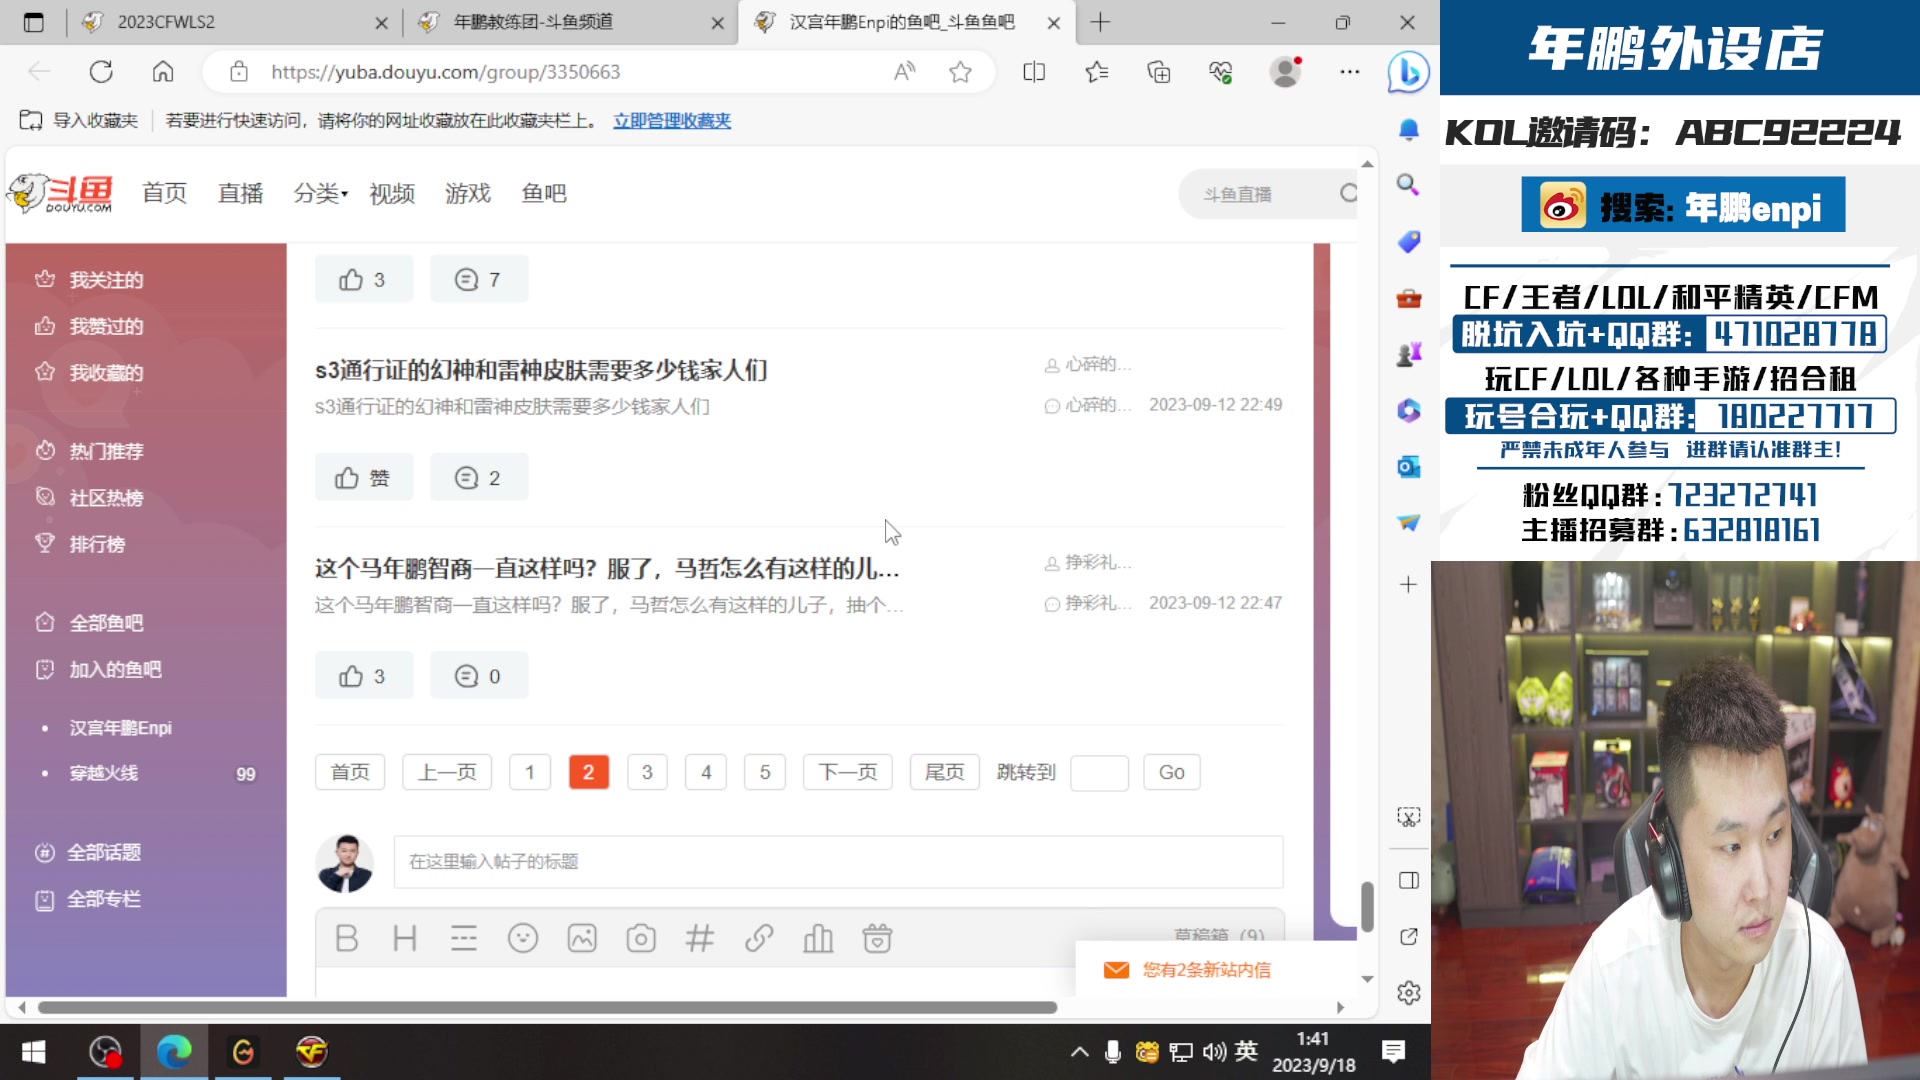Insert a link with chain icon
1920x1080 pixels.
(x=759, y=938)
